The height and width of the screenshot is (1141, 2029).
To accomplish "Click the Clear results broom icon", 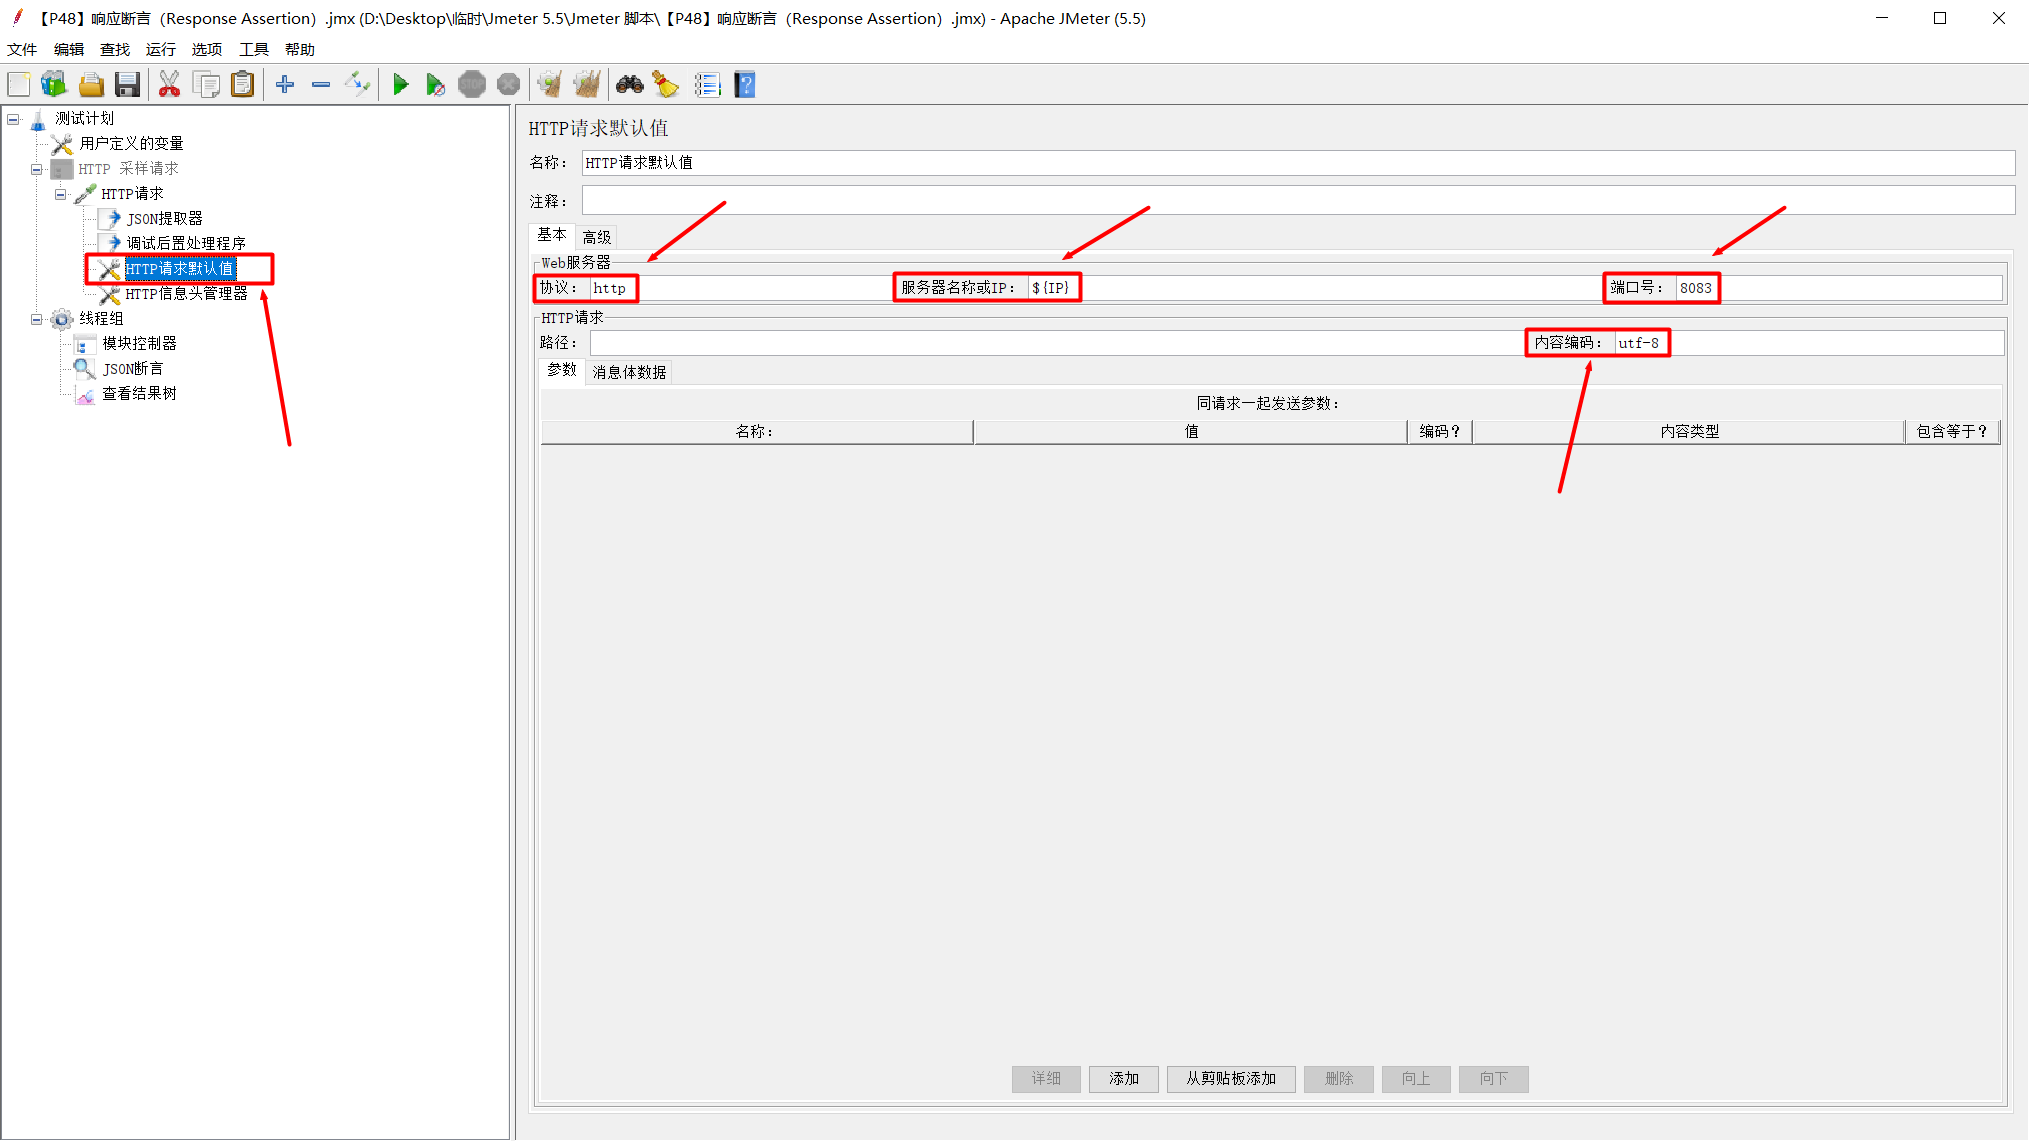I will point(549,85).
